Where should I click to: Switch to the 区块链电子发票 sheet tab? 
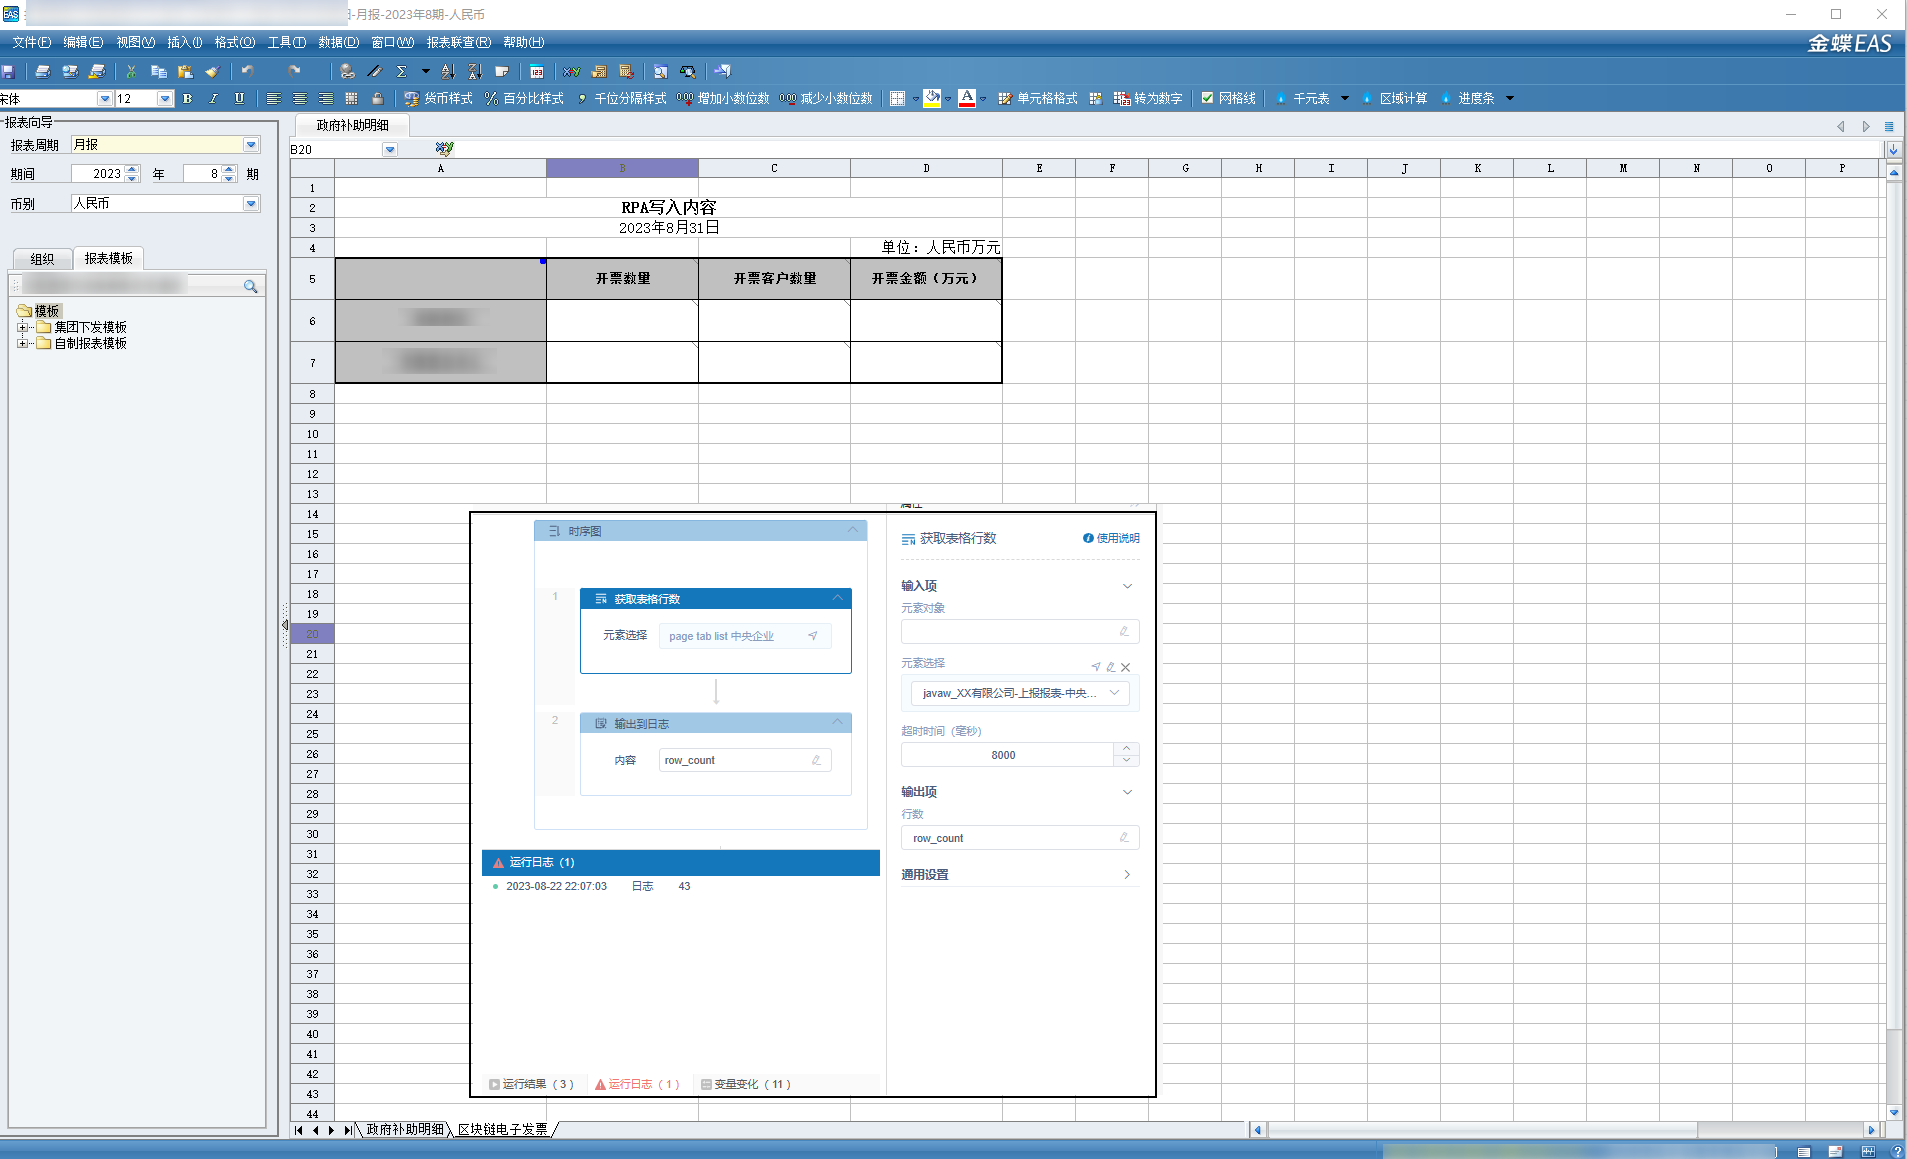(502, 1129)
